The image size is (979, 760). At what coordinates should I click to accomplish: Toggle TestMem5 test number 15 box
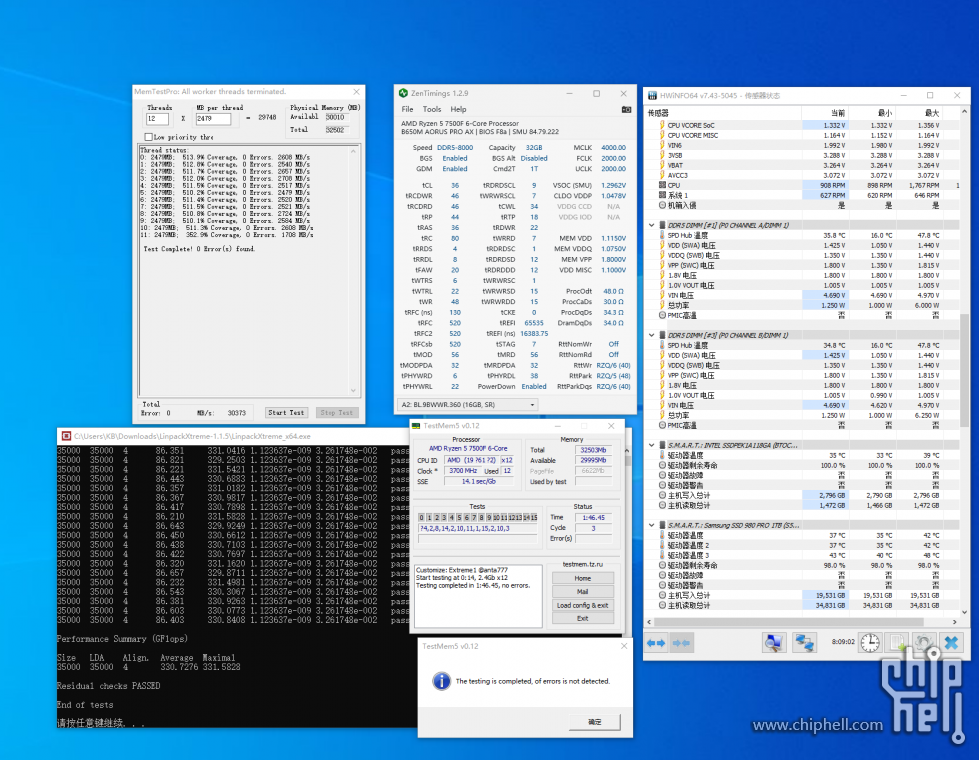click(x=534, y=518)
